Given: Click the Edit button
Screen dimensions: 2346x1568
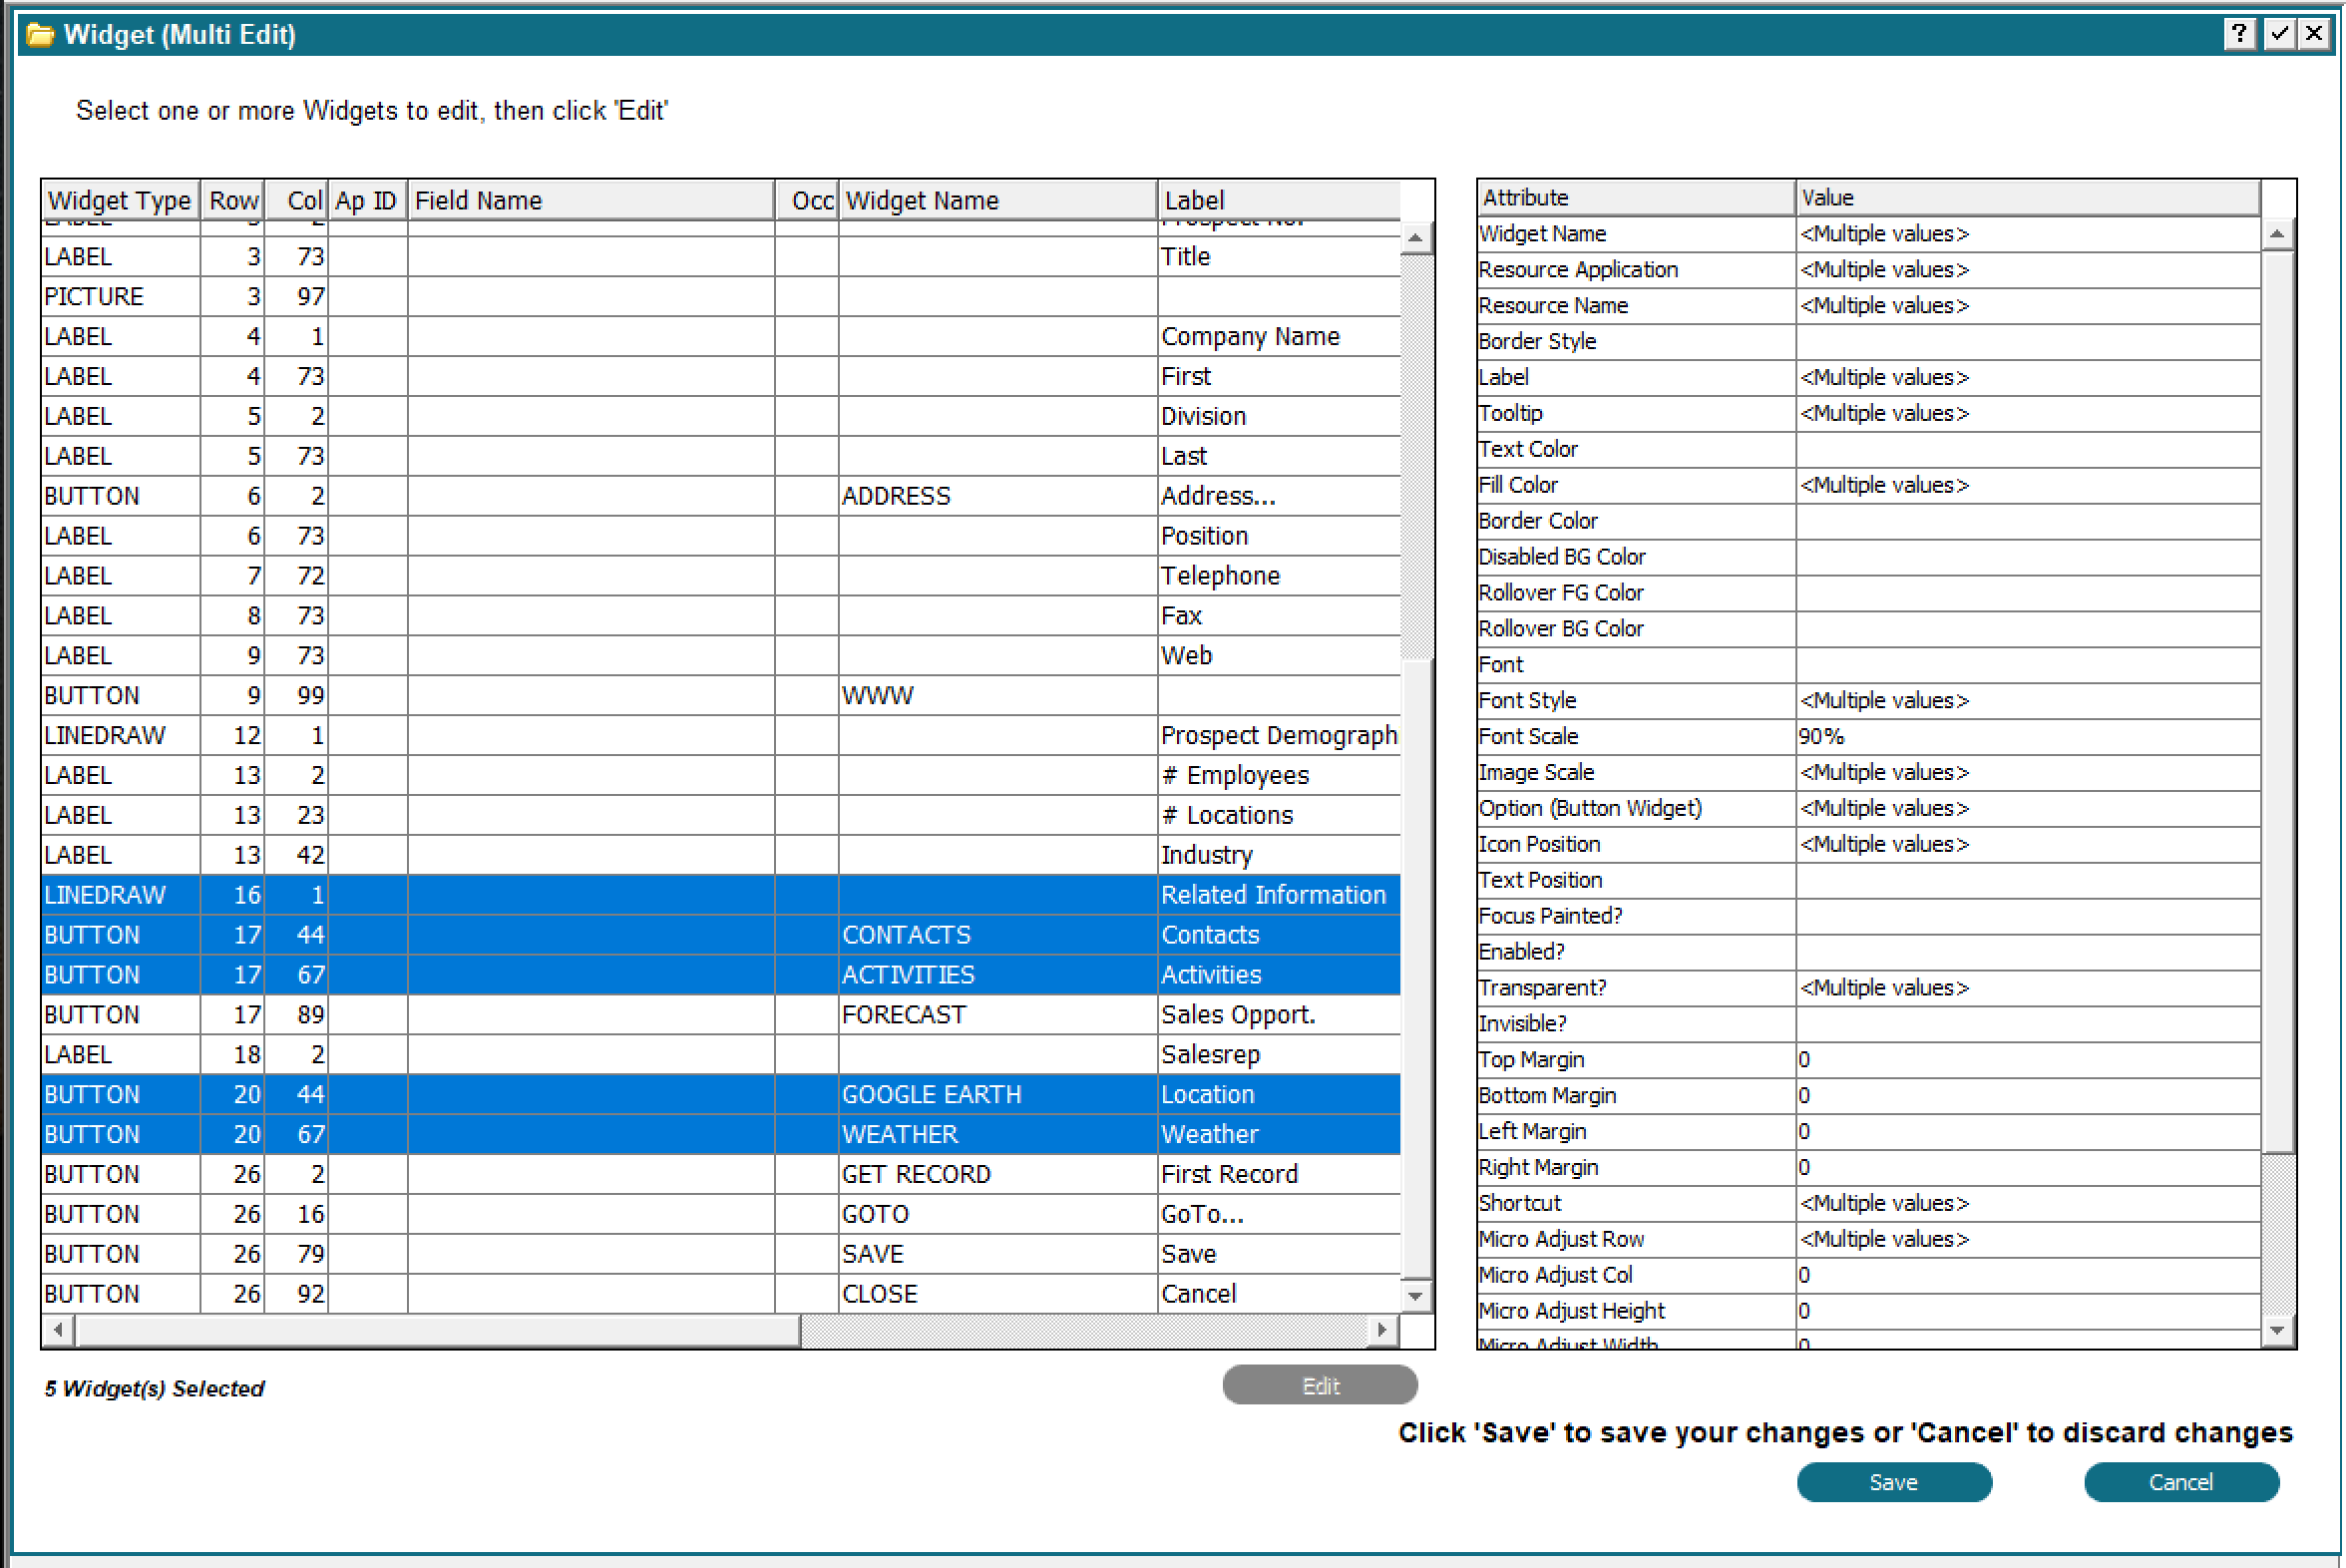Looking at the screenshot, I should pyautogui.click(x=1319, y=1385).
